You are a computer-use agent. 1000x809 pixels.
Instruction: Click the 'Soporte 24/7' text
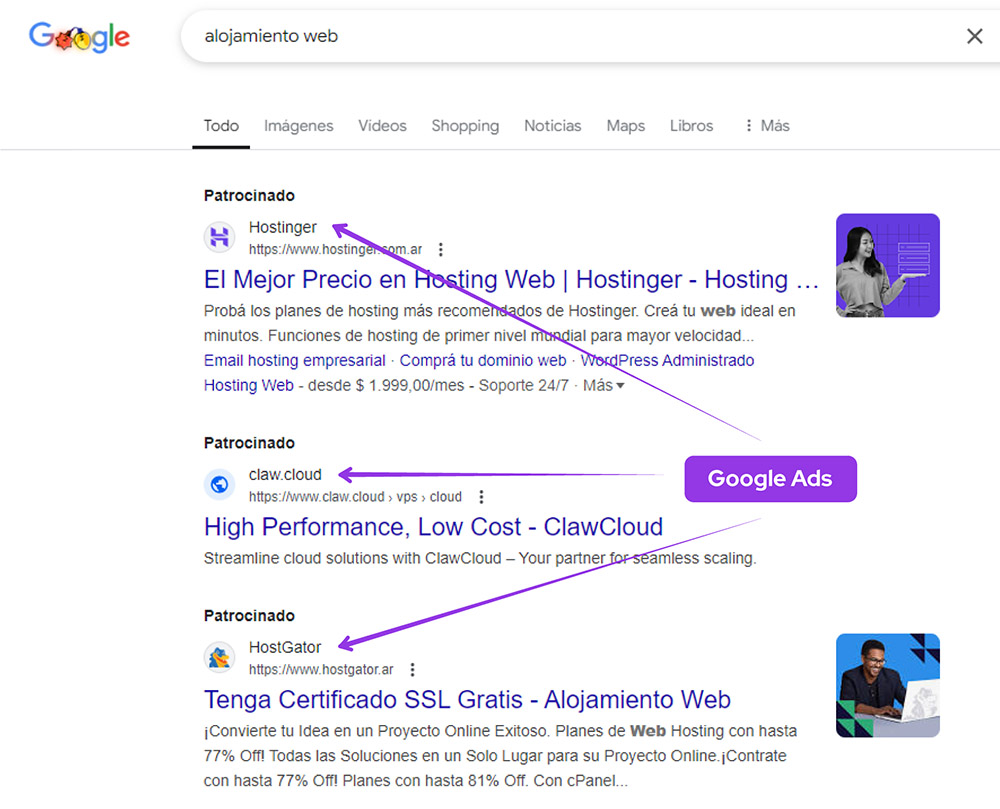point(524,385)
